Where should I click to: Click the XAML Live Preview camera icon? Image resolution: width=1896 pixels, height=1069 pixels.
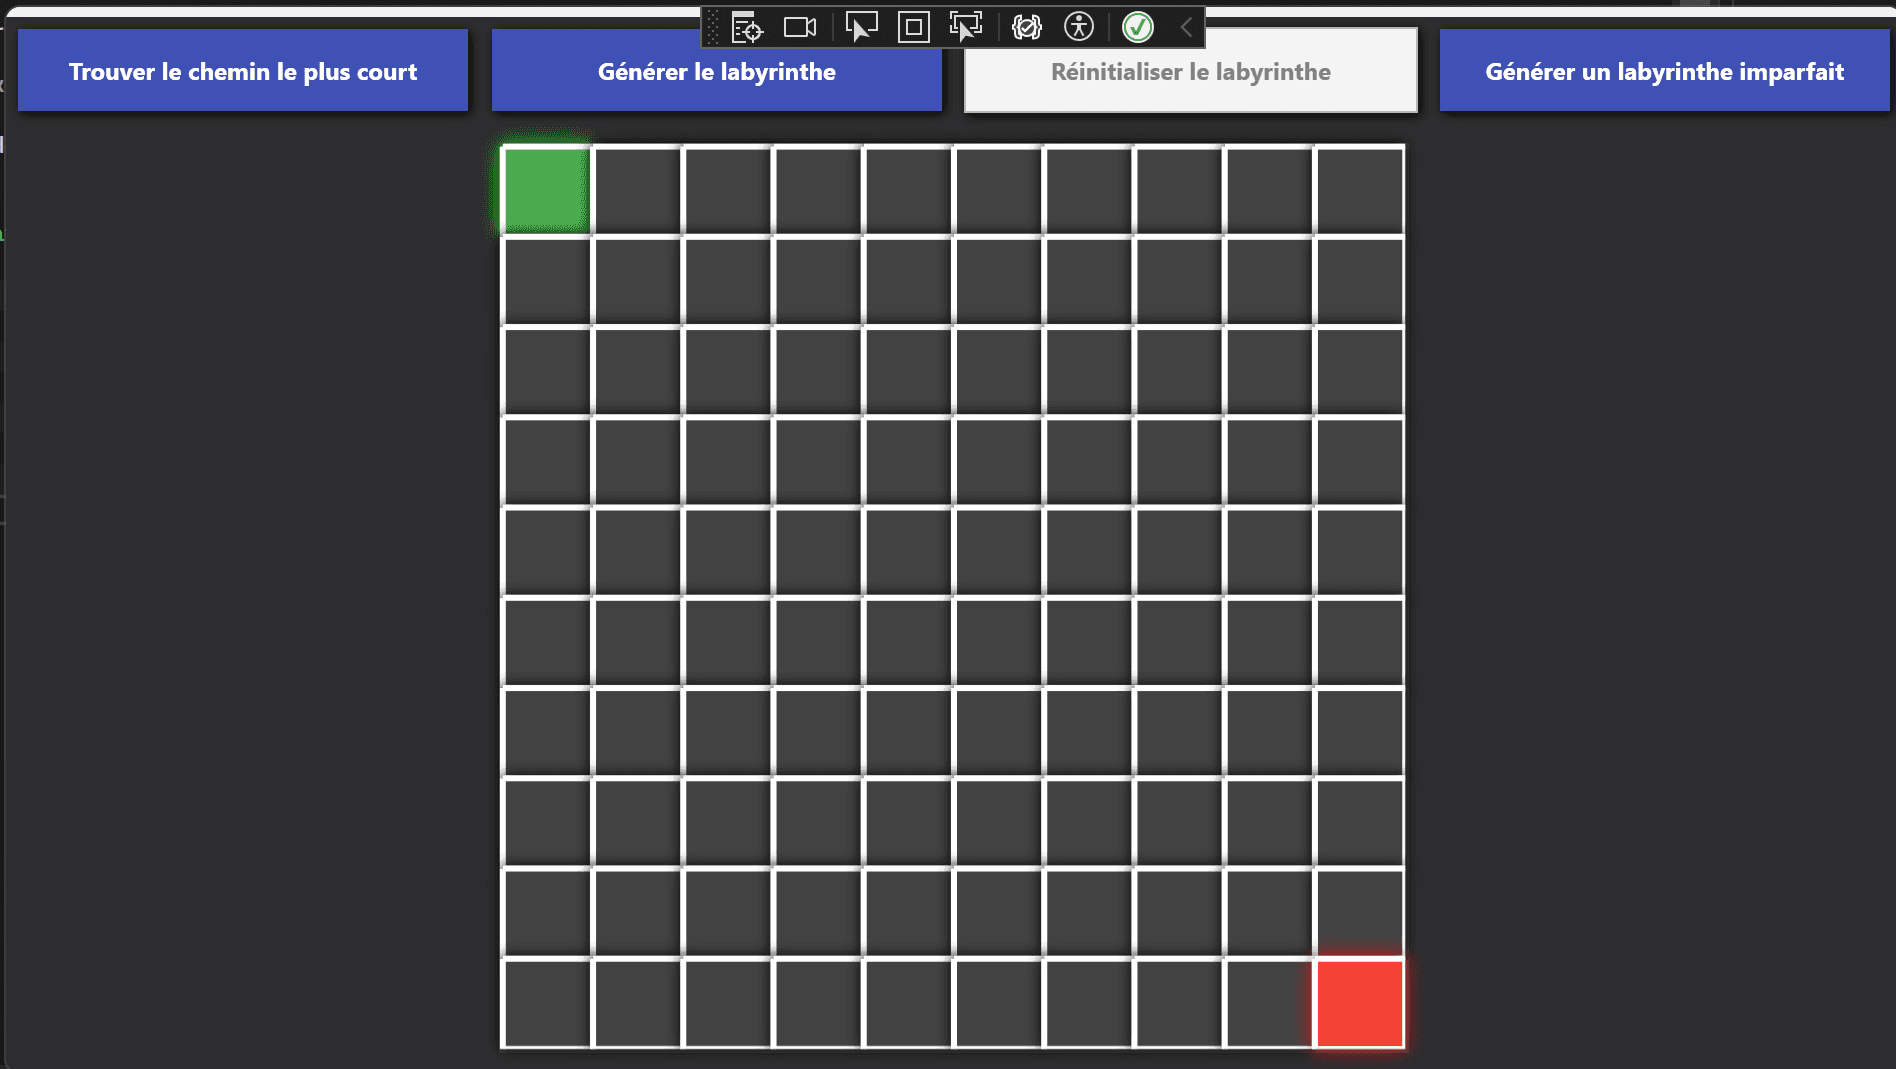799,27
